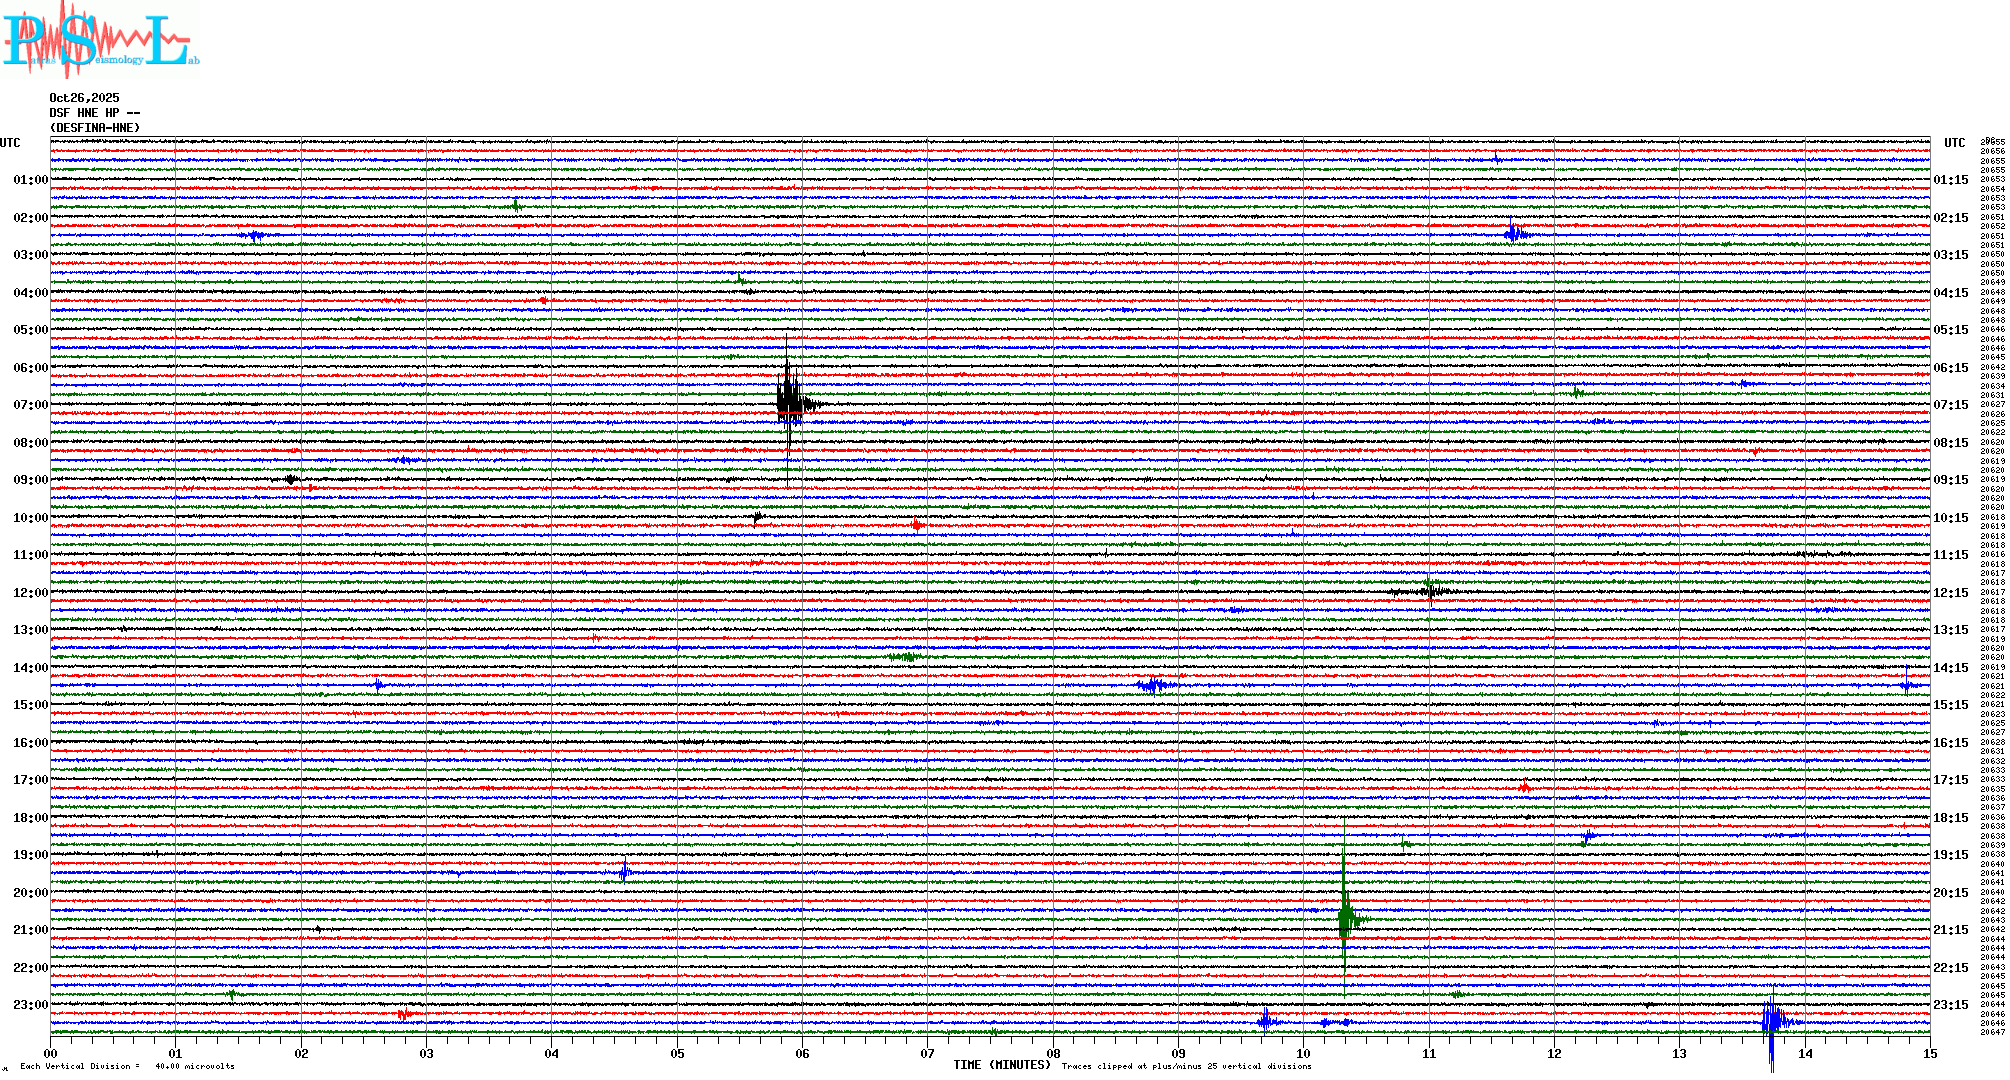The image size is (2010, 1080).
Task: Click the Oct 26, 2025 date text
Action: point(84,98)
